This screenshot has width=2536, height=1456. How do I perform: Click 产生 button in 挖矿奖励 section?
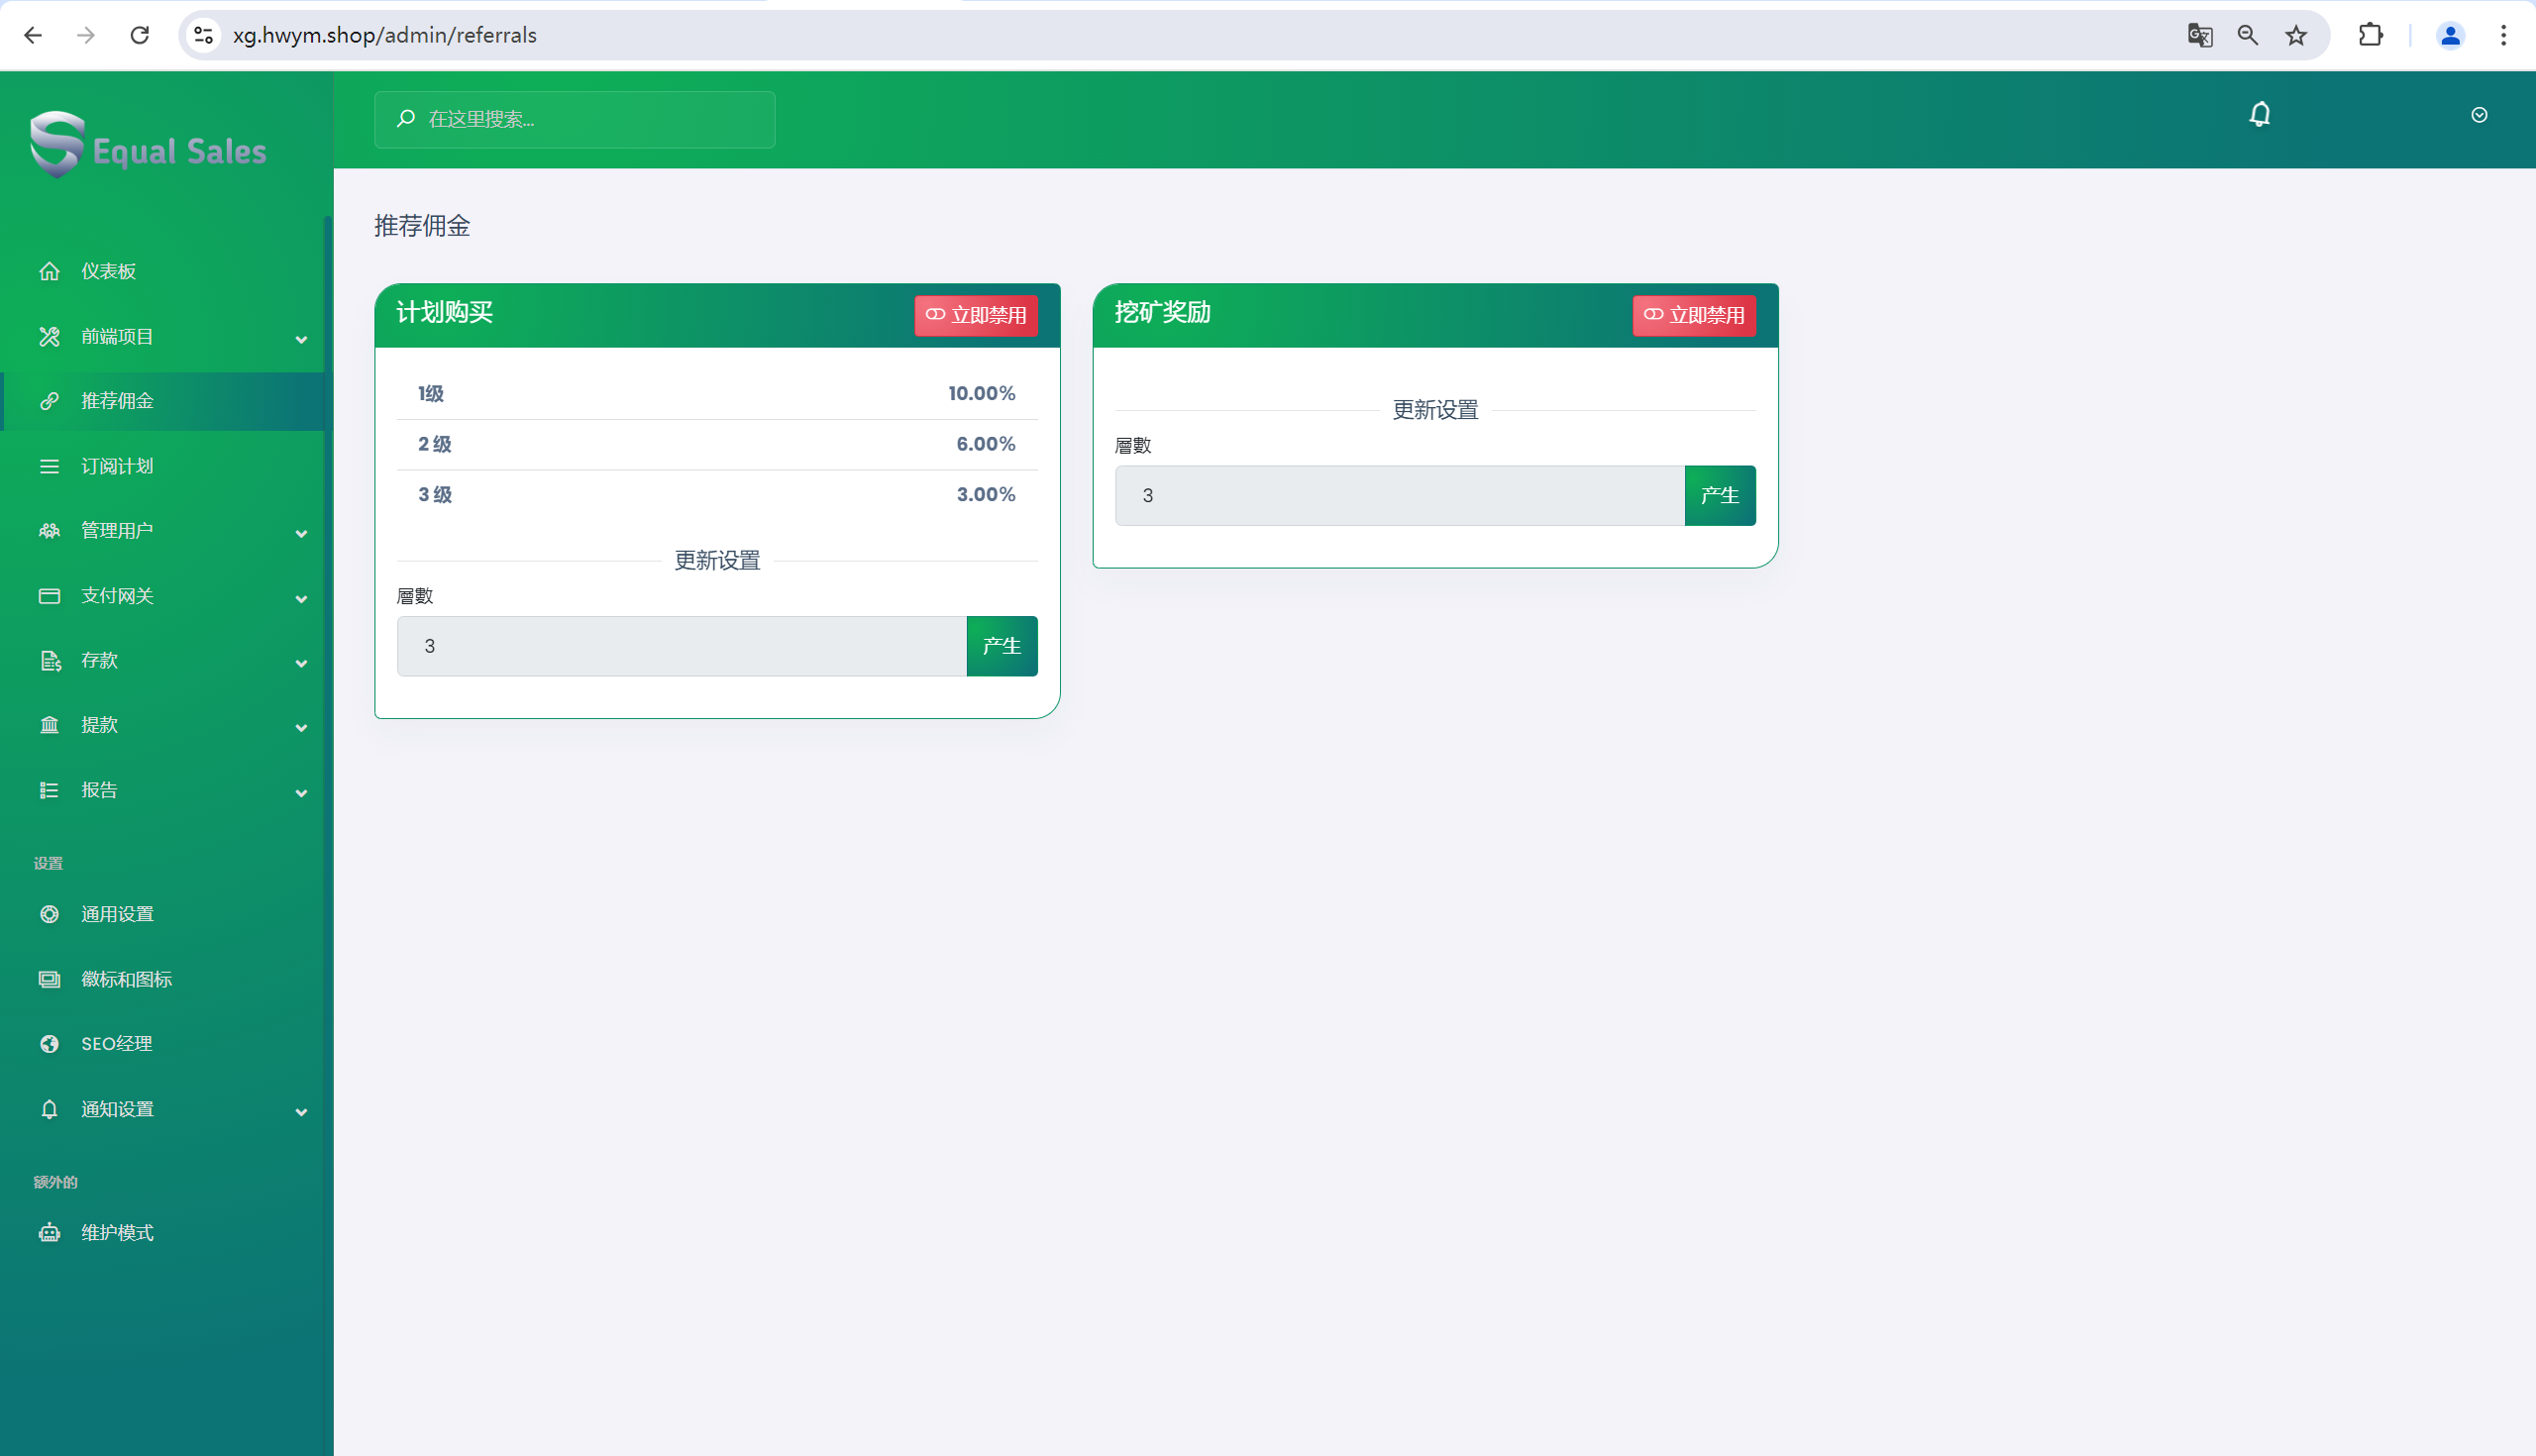tap(1719, 494)
